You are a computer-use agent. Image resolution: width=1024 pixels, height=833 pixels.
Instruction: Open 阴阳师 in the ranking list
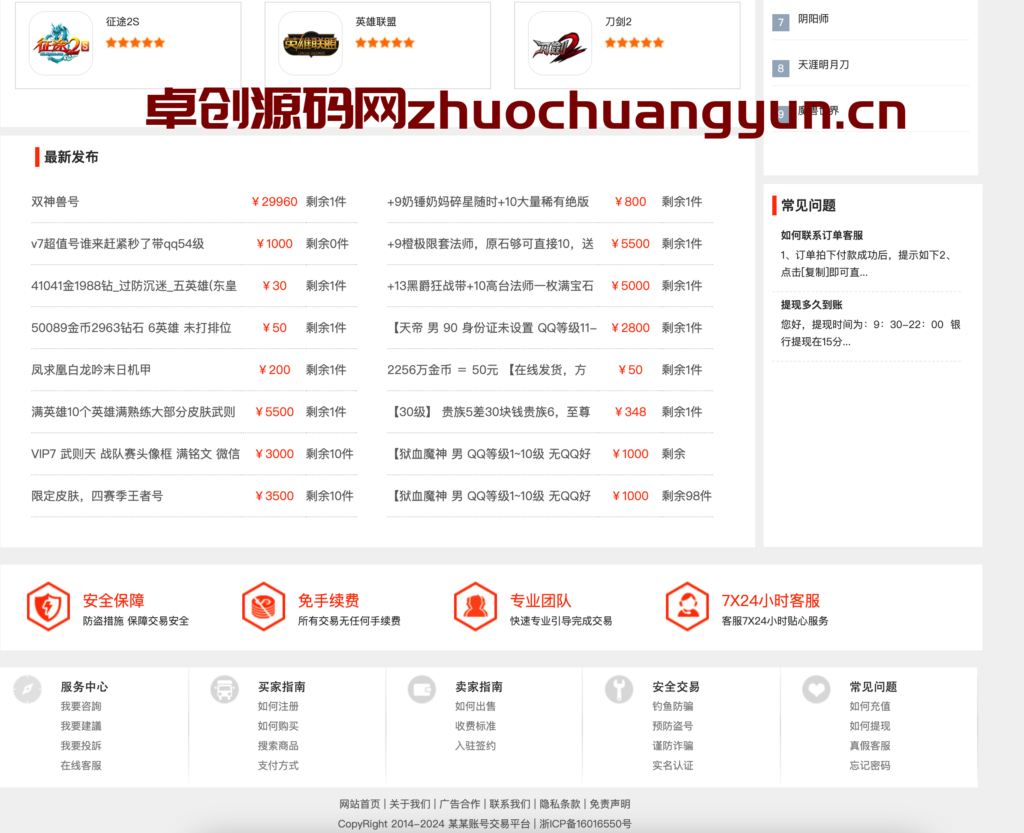813,19
